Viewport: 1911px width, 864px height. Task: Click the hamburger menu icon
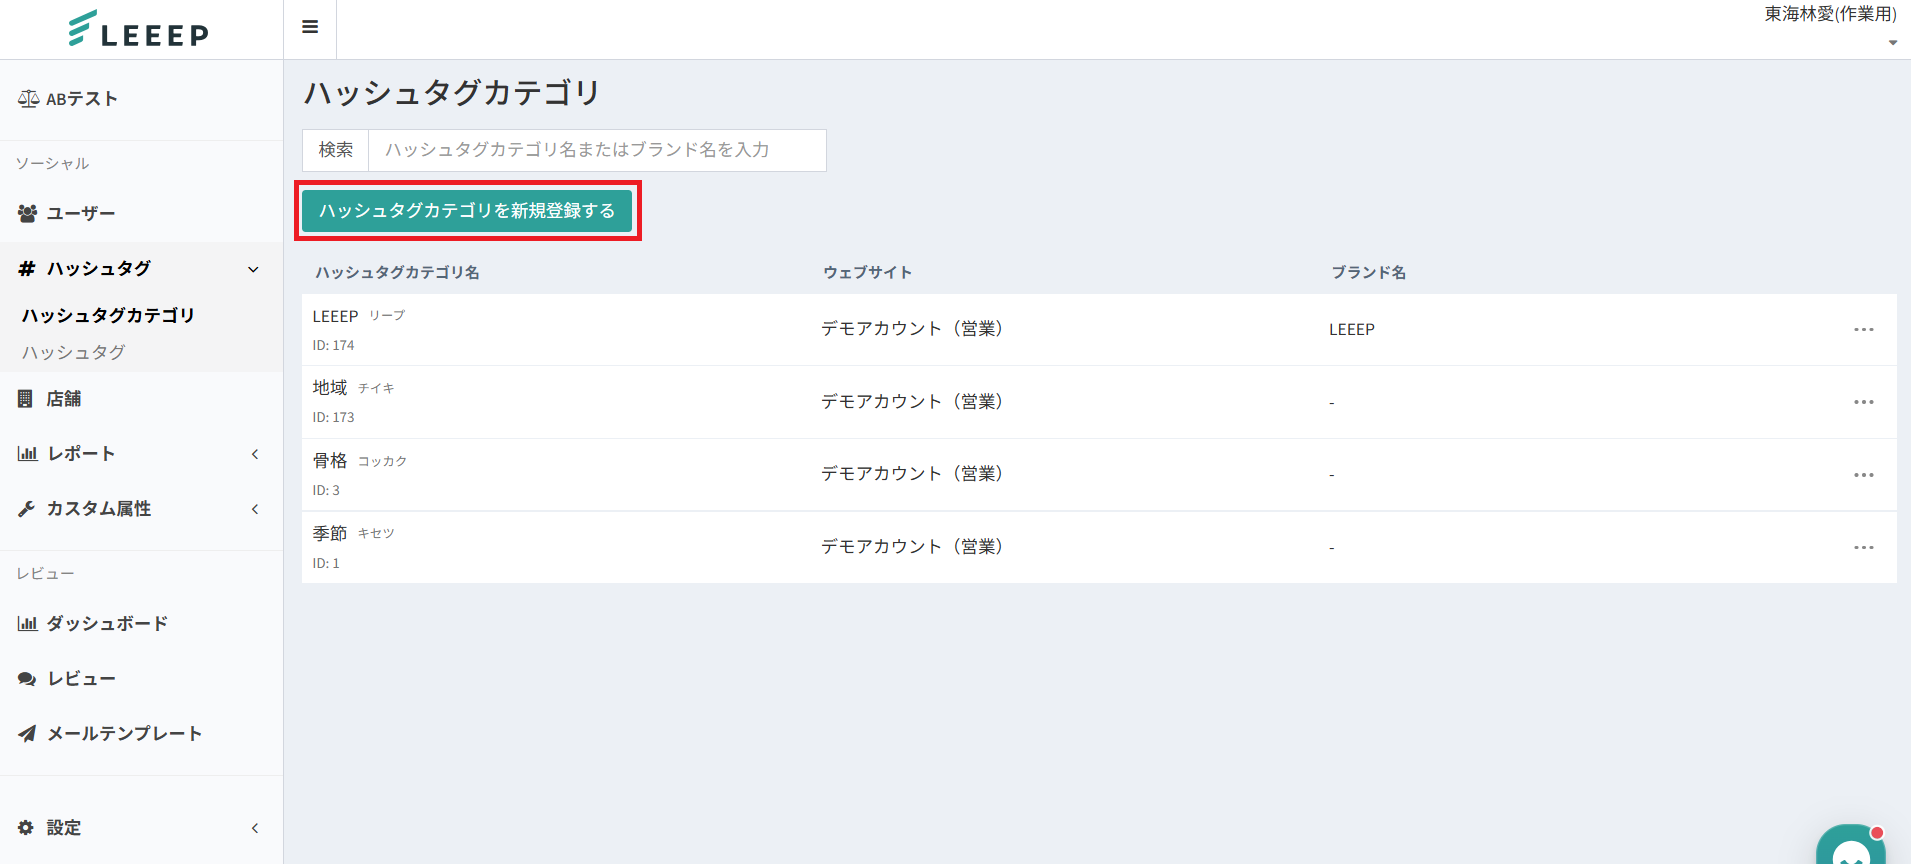310,27
